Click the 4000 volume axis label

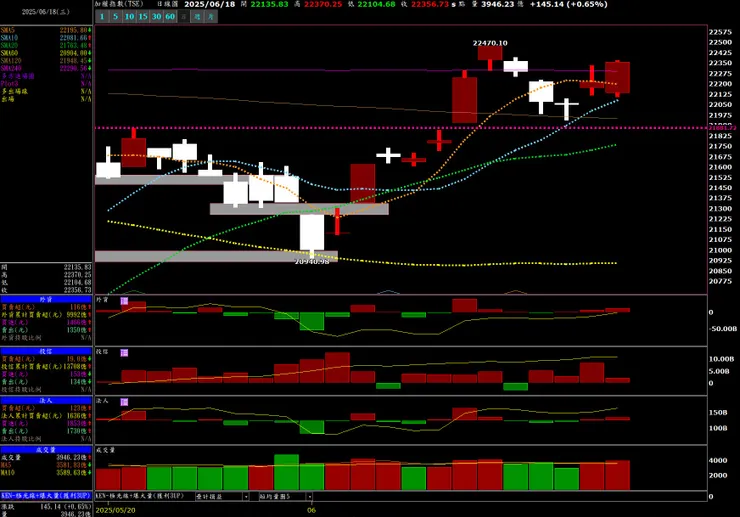[718, 460]
